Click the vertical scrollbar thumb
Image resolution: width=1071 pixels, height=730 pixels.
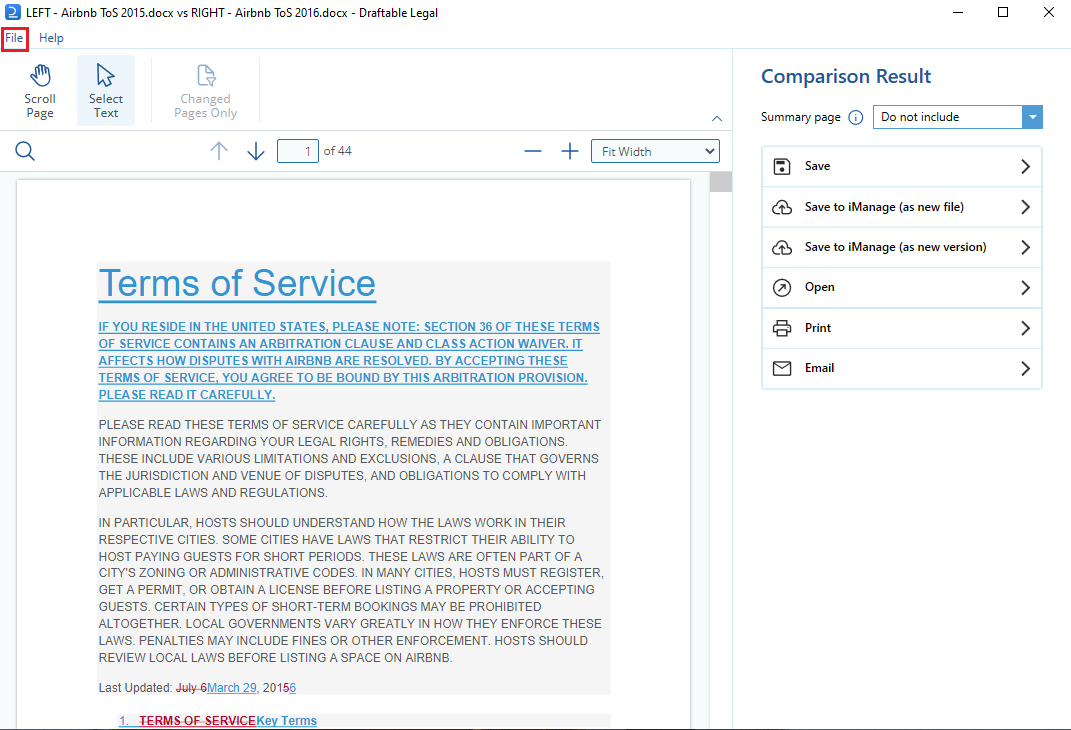coord(721,182)
